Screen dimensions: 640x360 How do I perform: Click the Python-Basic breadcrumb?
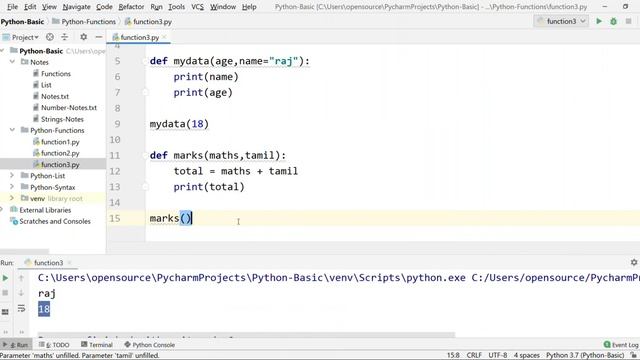(22, 22)
